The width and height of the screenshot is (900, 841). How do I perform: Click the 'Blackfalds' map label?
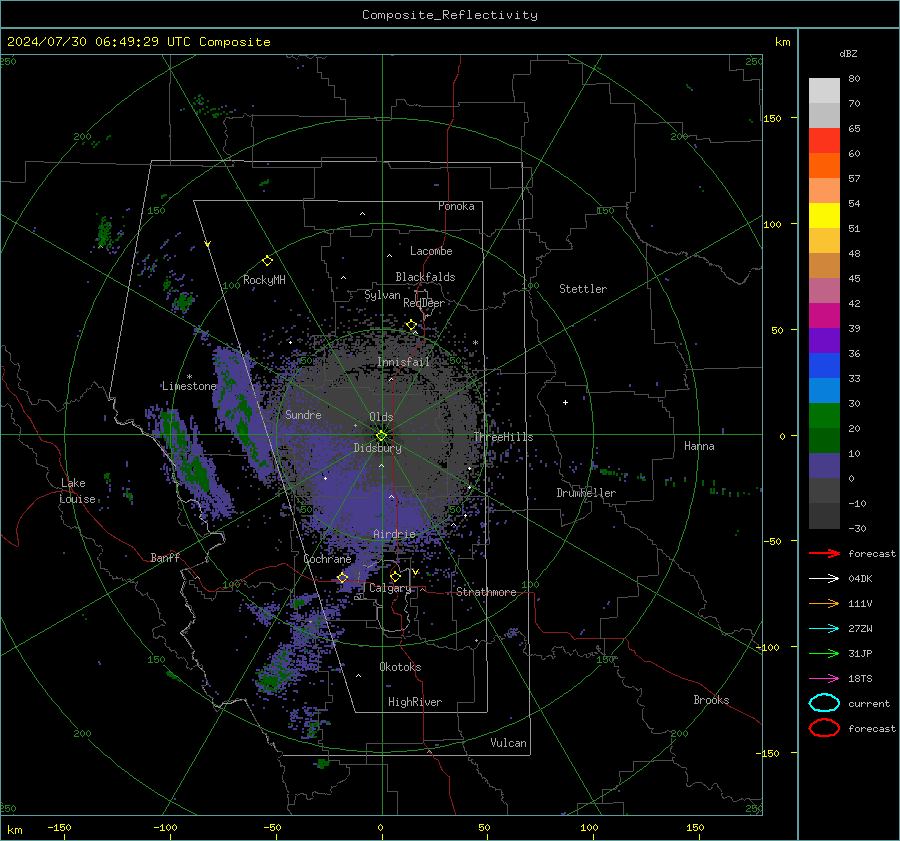click(x=425, y=277)
